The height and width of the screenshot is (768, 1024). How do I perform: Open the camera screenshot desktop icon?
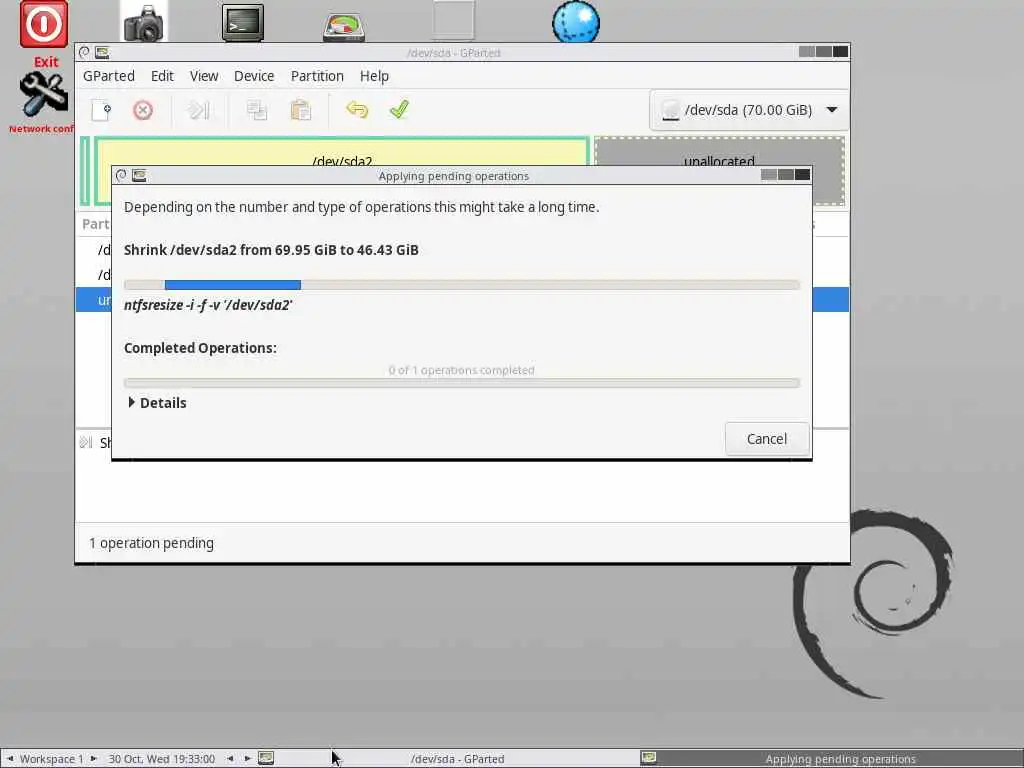click(144, 23)
